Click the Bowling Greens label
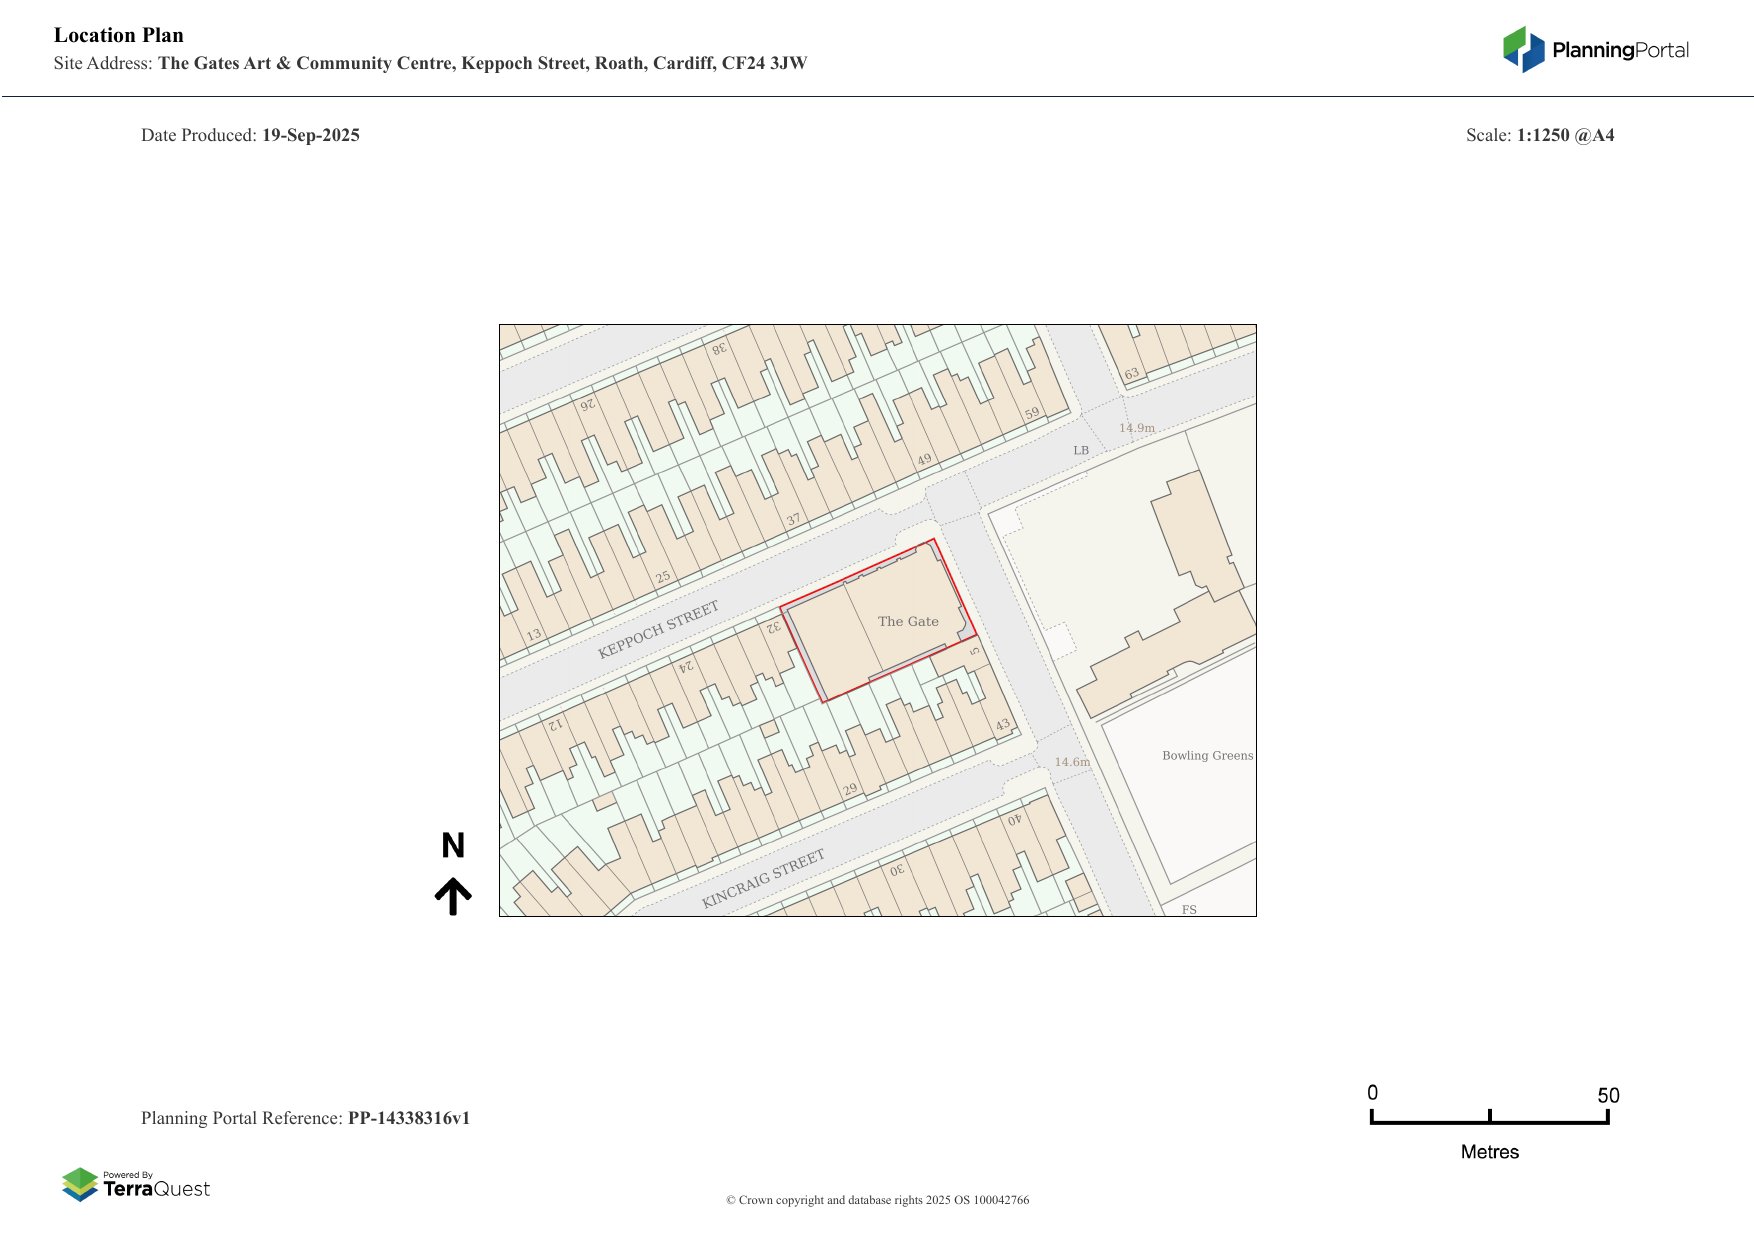 pos(1207,756)
